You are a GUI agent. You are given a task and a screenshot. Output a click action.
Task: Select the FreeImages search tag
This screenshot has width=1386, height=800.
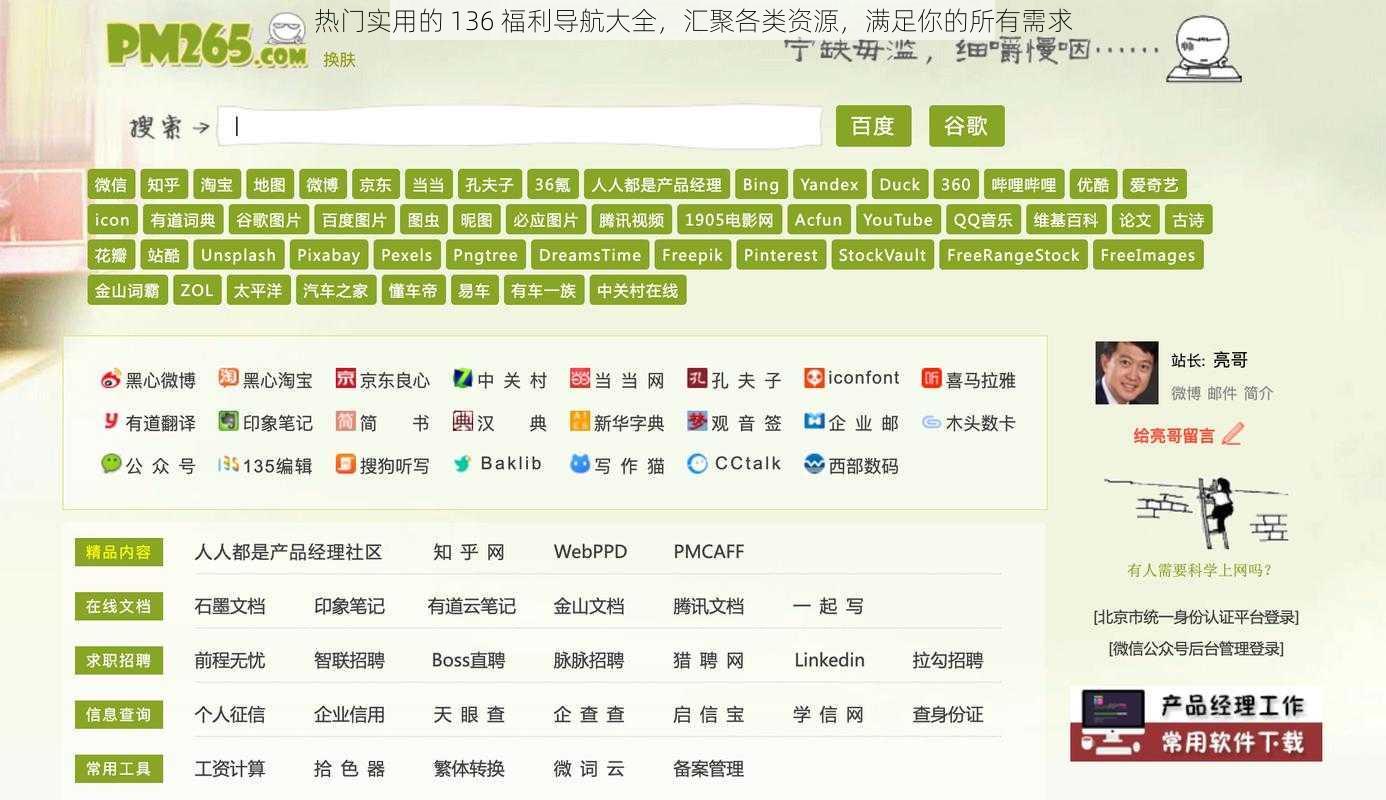coord(1148,255)
